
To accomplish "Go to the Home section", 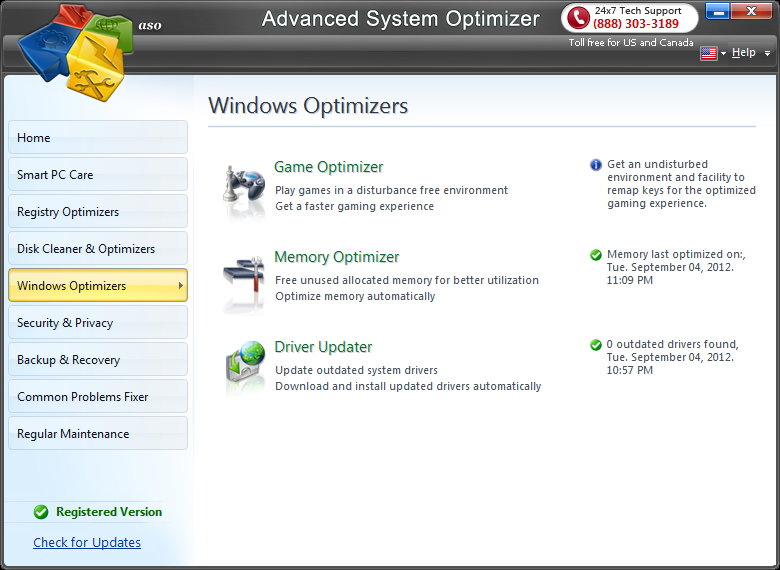I will tap(98, 137).
